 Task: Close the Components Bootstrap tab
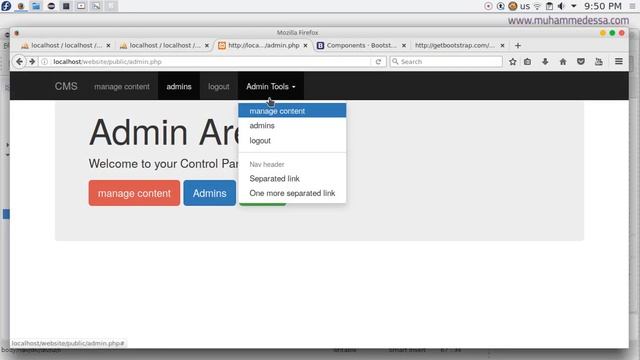pyautogui.click(x=404, y=45)
